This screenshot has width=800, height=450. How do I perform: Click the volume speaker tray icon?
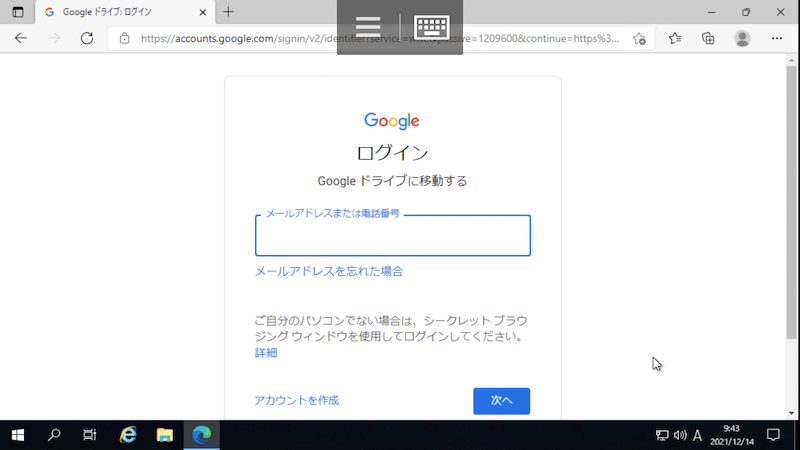pyautogui.click(x=680, y=435)
